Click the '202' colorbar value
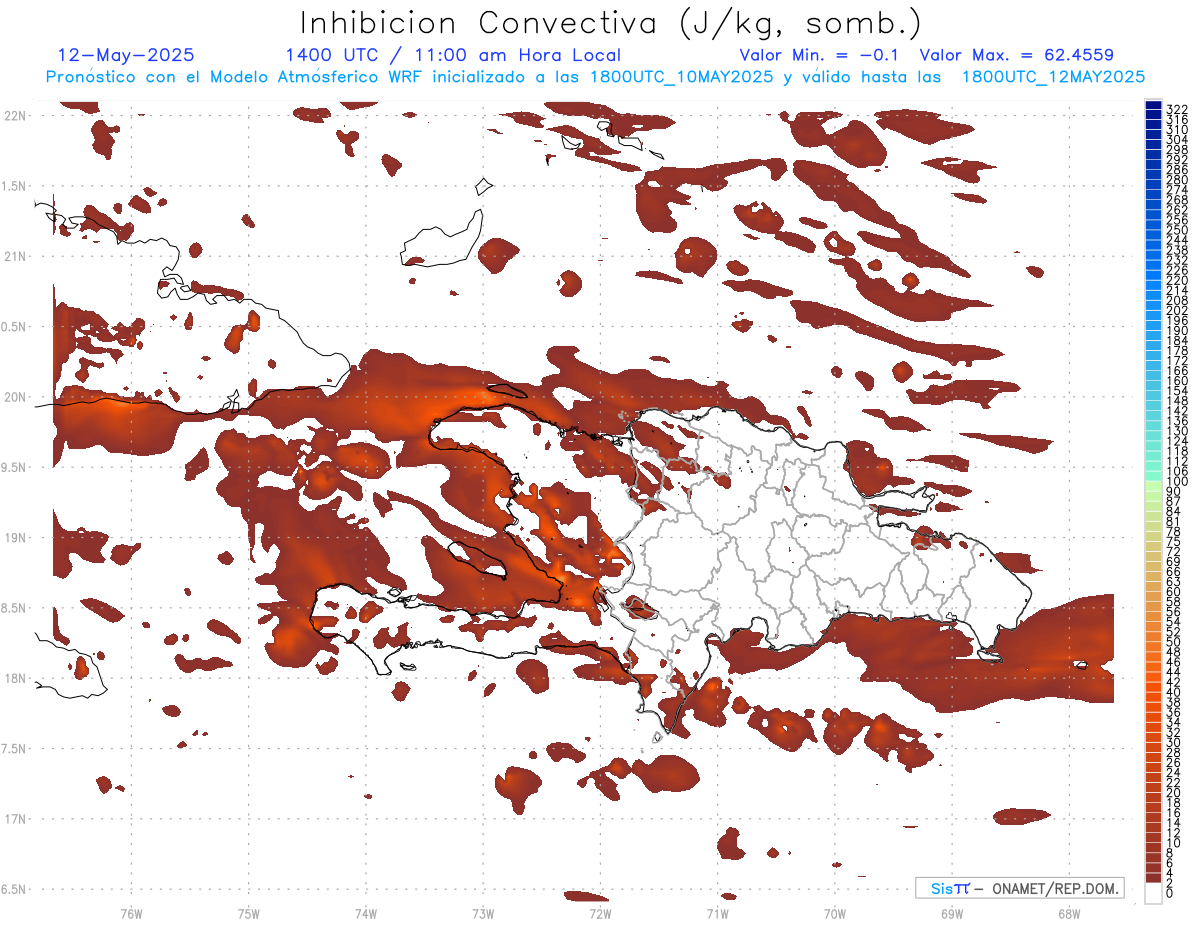Viewport: 1200px width, 927px height. [x=1176, y=310]
